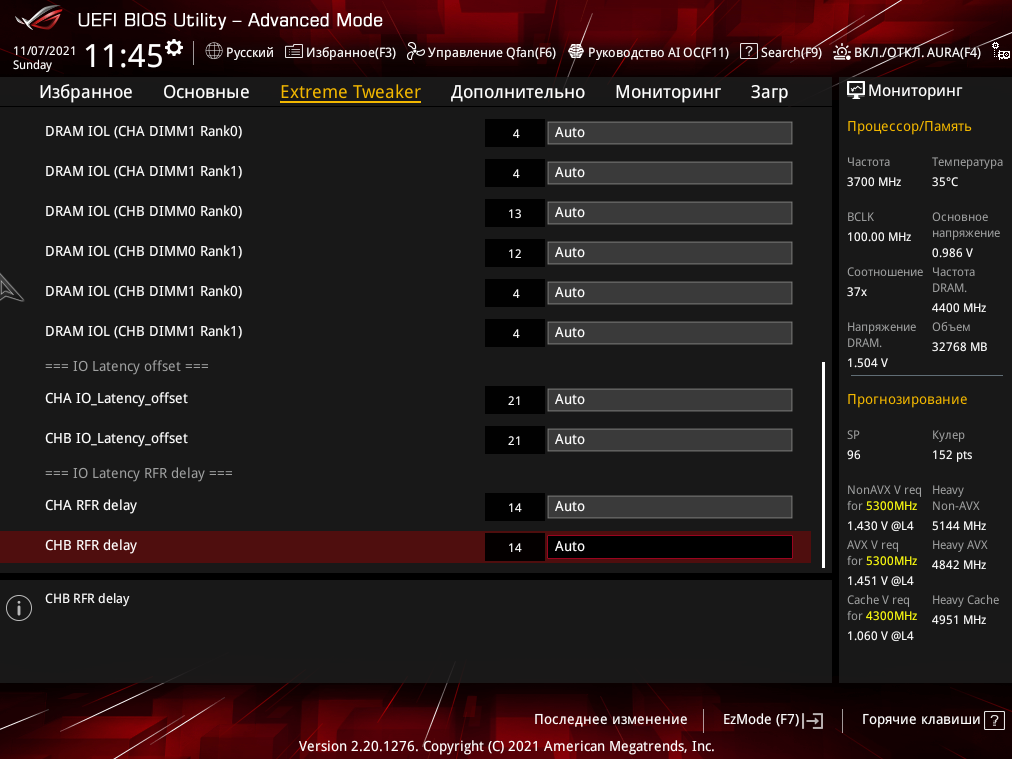Switch to Избранное tab
1012x759 pixels.
[86, 92]
